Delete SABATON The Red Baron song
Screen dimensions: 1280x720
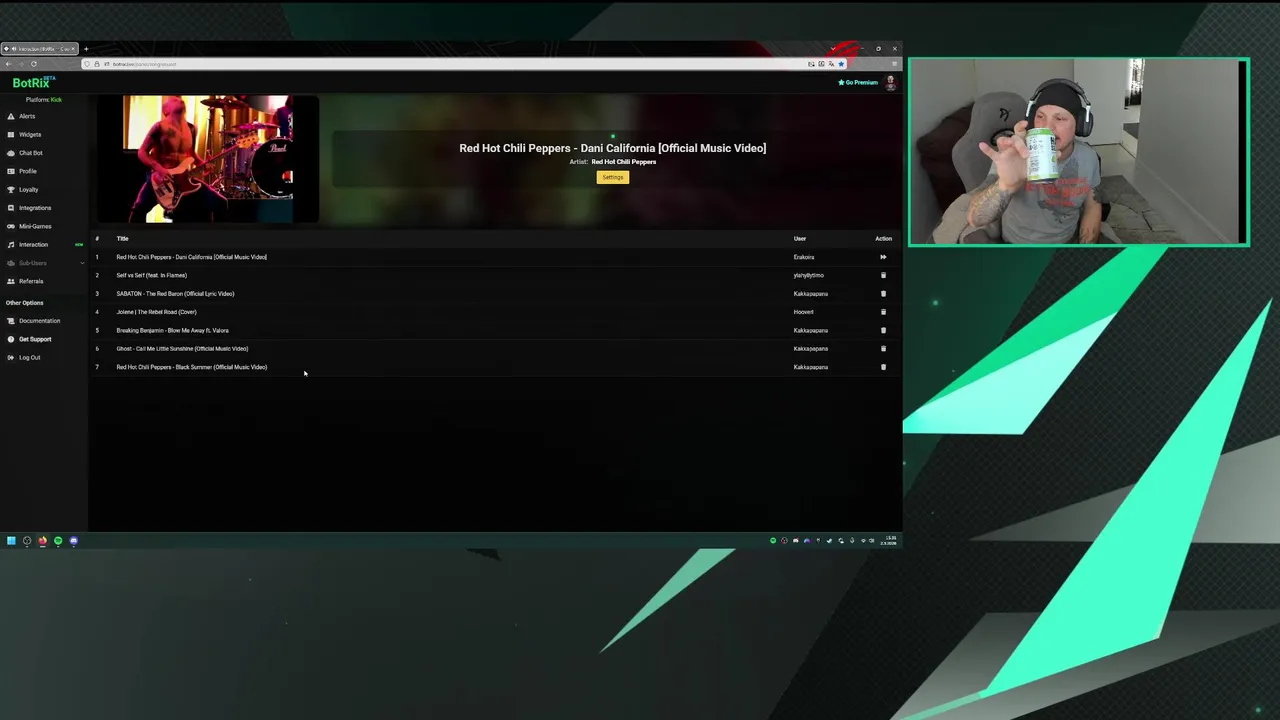click(883, 293)
